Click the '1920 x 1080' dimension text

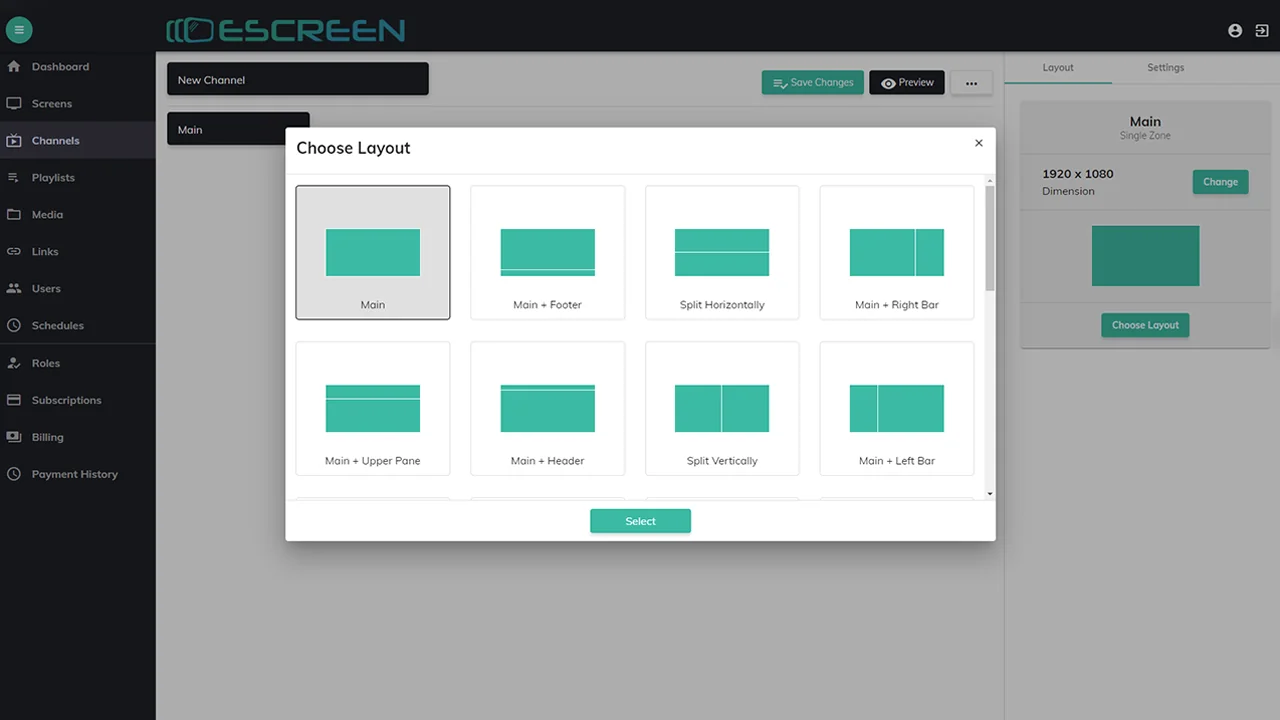click(x=1077, y=174)
